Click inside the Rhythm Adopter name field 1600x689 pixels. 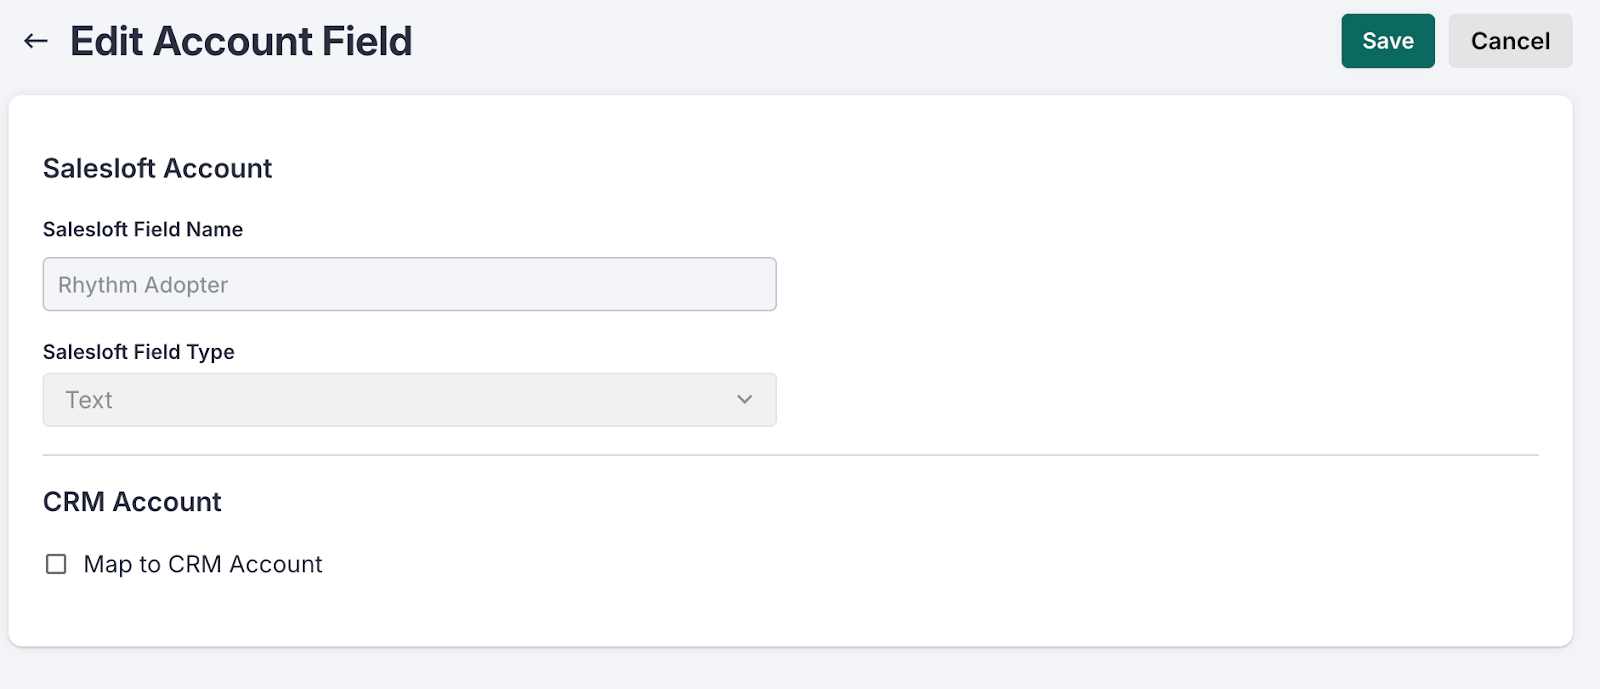409,284
